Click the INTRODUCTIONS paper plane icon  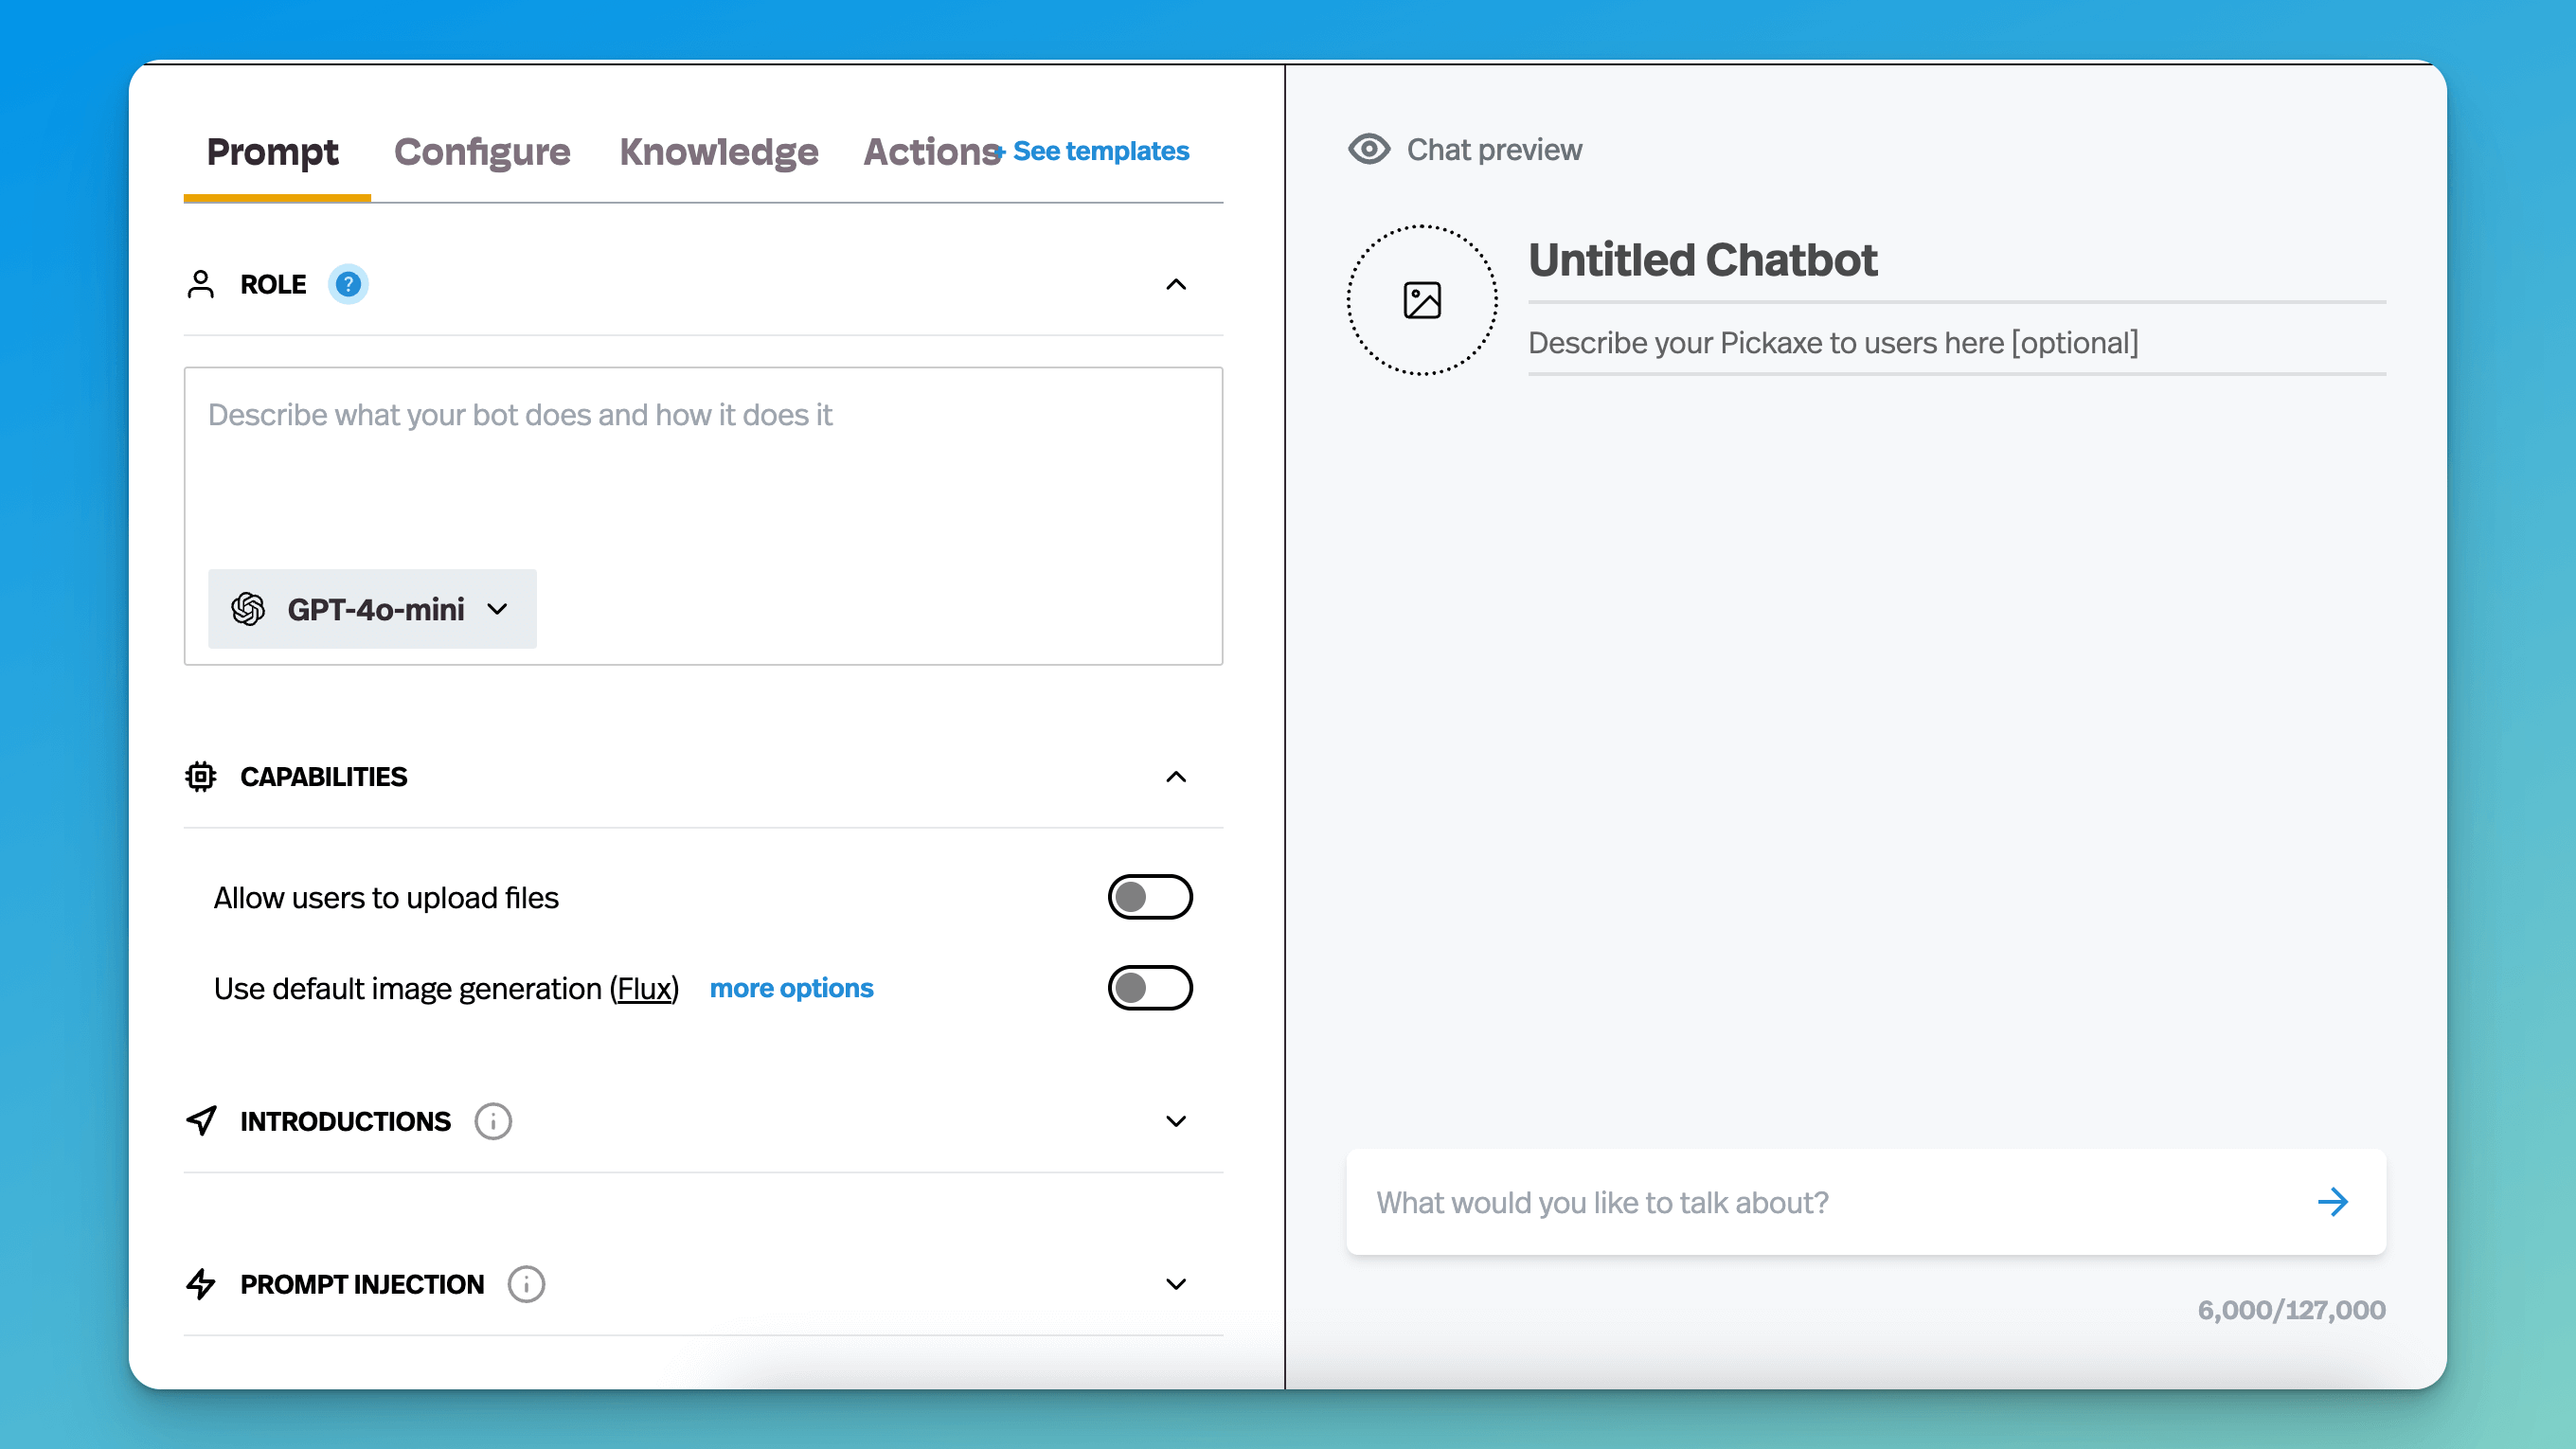[201, 1121]
